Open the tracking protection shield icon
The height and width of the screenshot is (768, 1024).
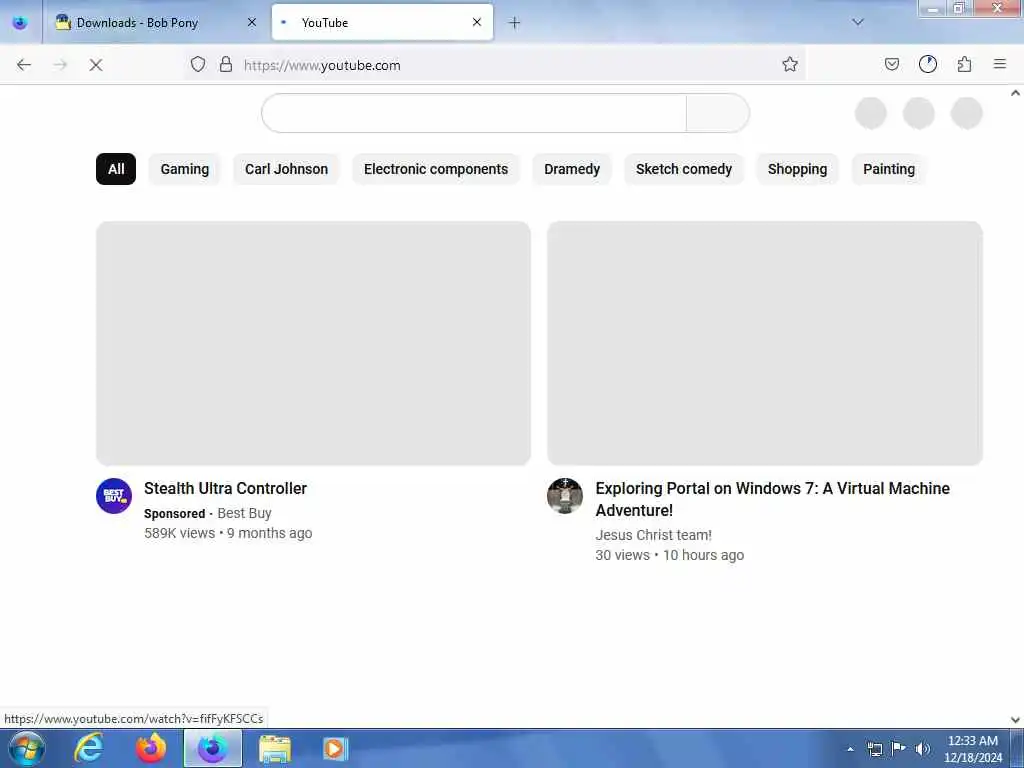[198, 64]
